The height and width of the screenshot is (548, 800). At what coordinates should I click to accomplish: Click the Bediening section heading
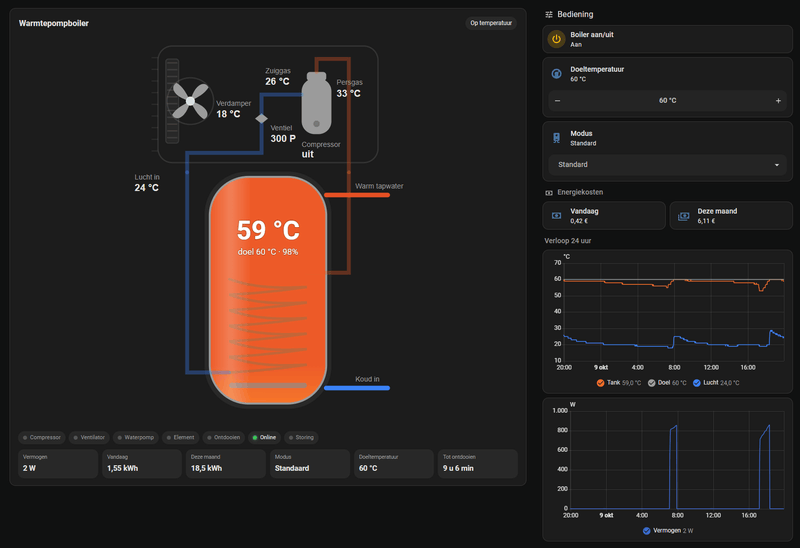click(575, 14)
